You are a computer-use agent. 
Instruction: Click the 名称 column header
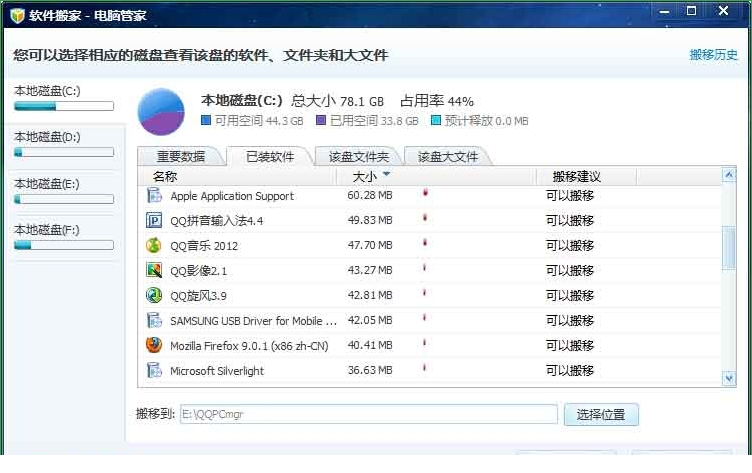(165, 177)
